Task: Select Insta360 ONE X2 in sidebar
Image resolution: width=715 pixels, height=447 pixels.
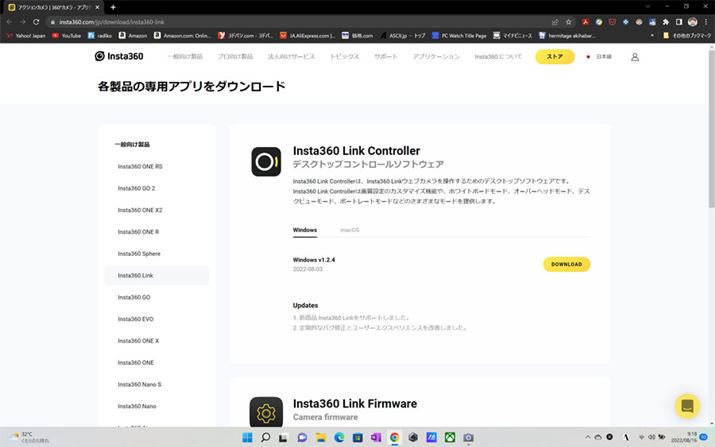Action: 140,210
